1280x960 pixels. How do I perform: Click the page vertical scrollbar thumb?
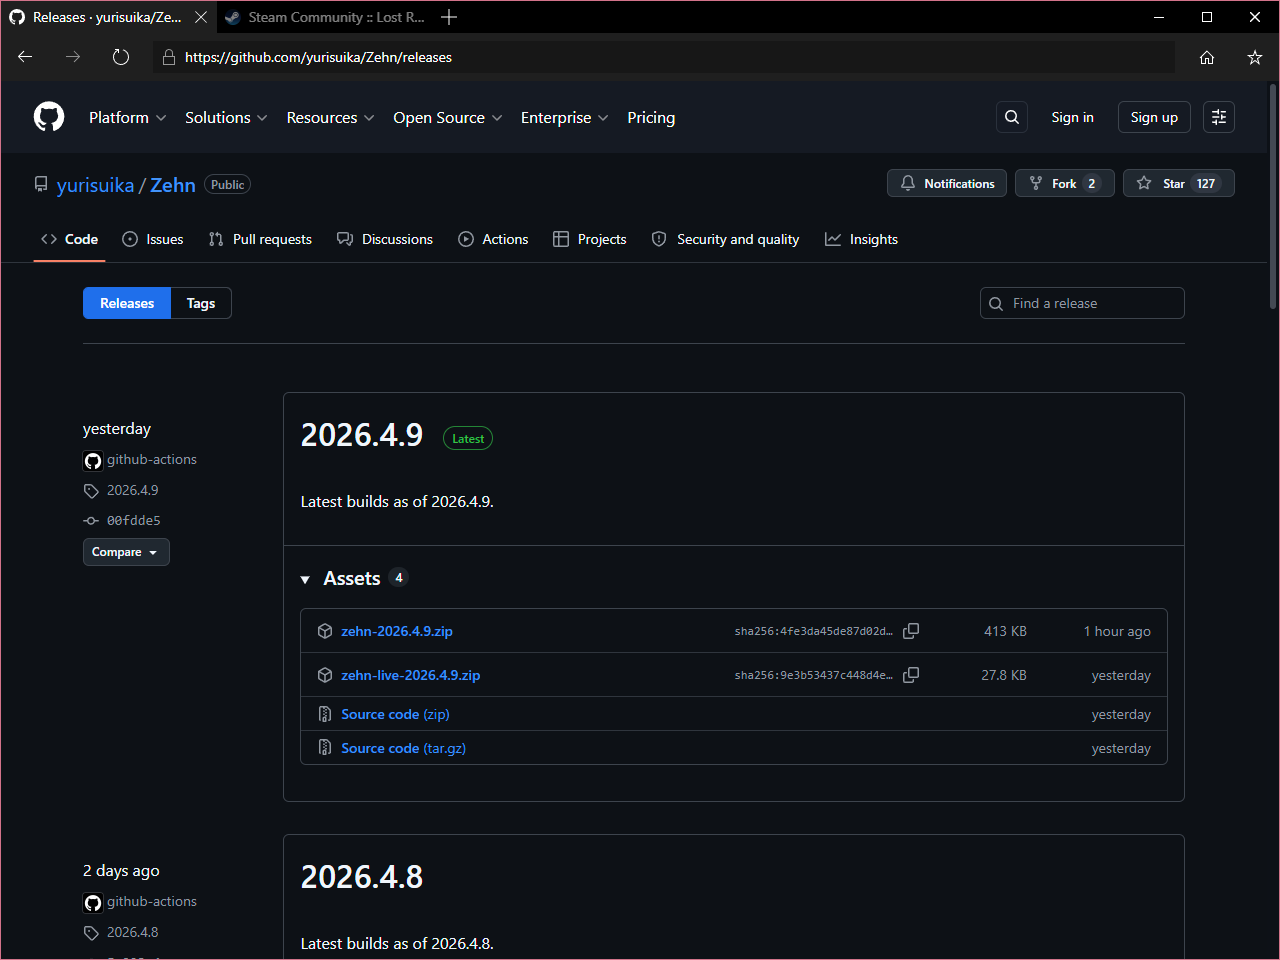click(x=1273, y=195)
